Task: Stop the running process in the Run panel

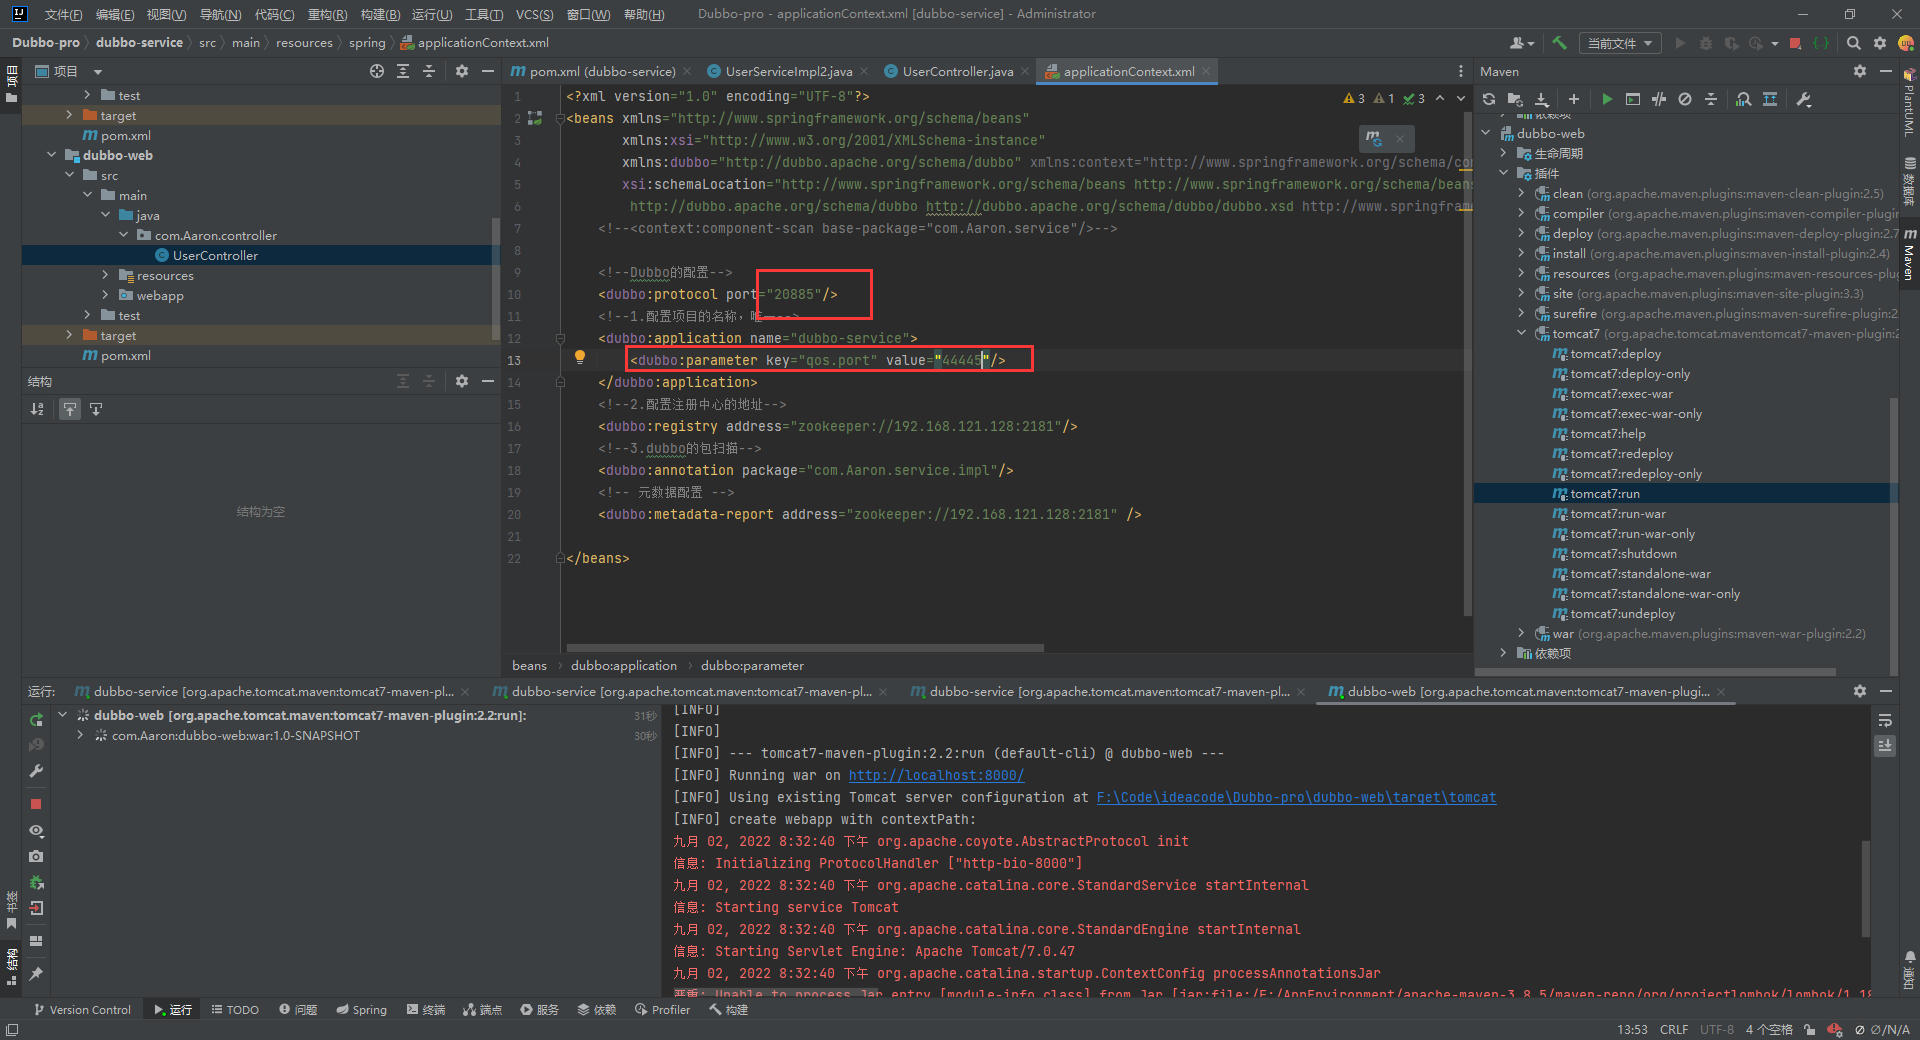Action: click(x=36, y=804)
